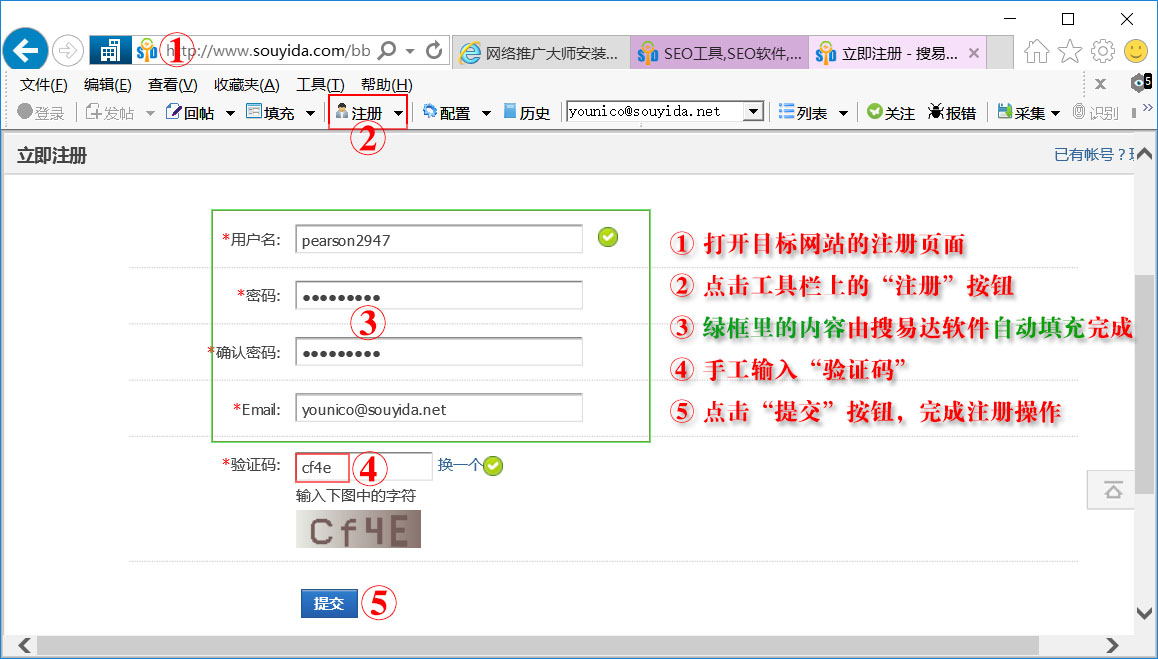
Task: Expand toolbar overflow chevron
Action: (x=1147, y=108)
